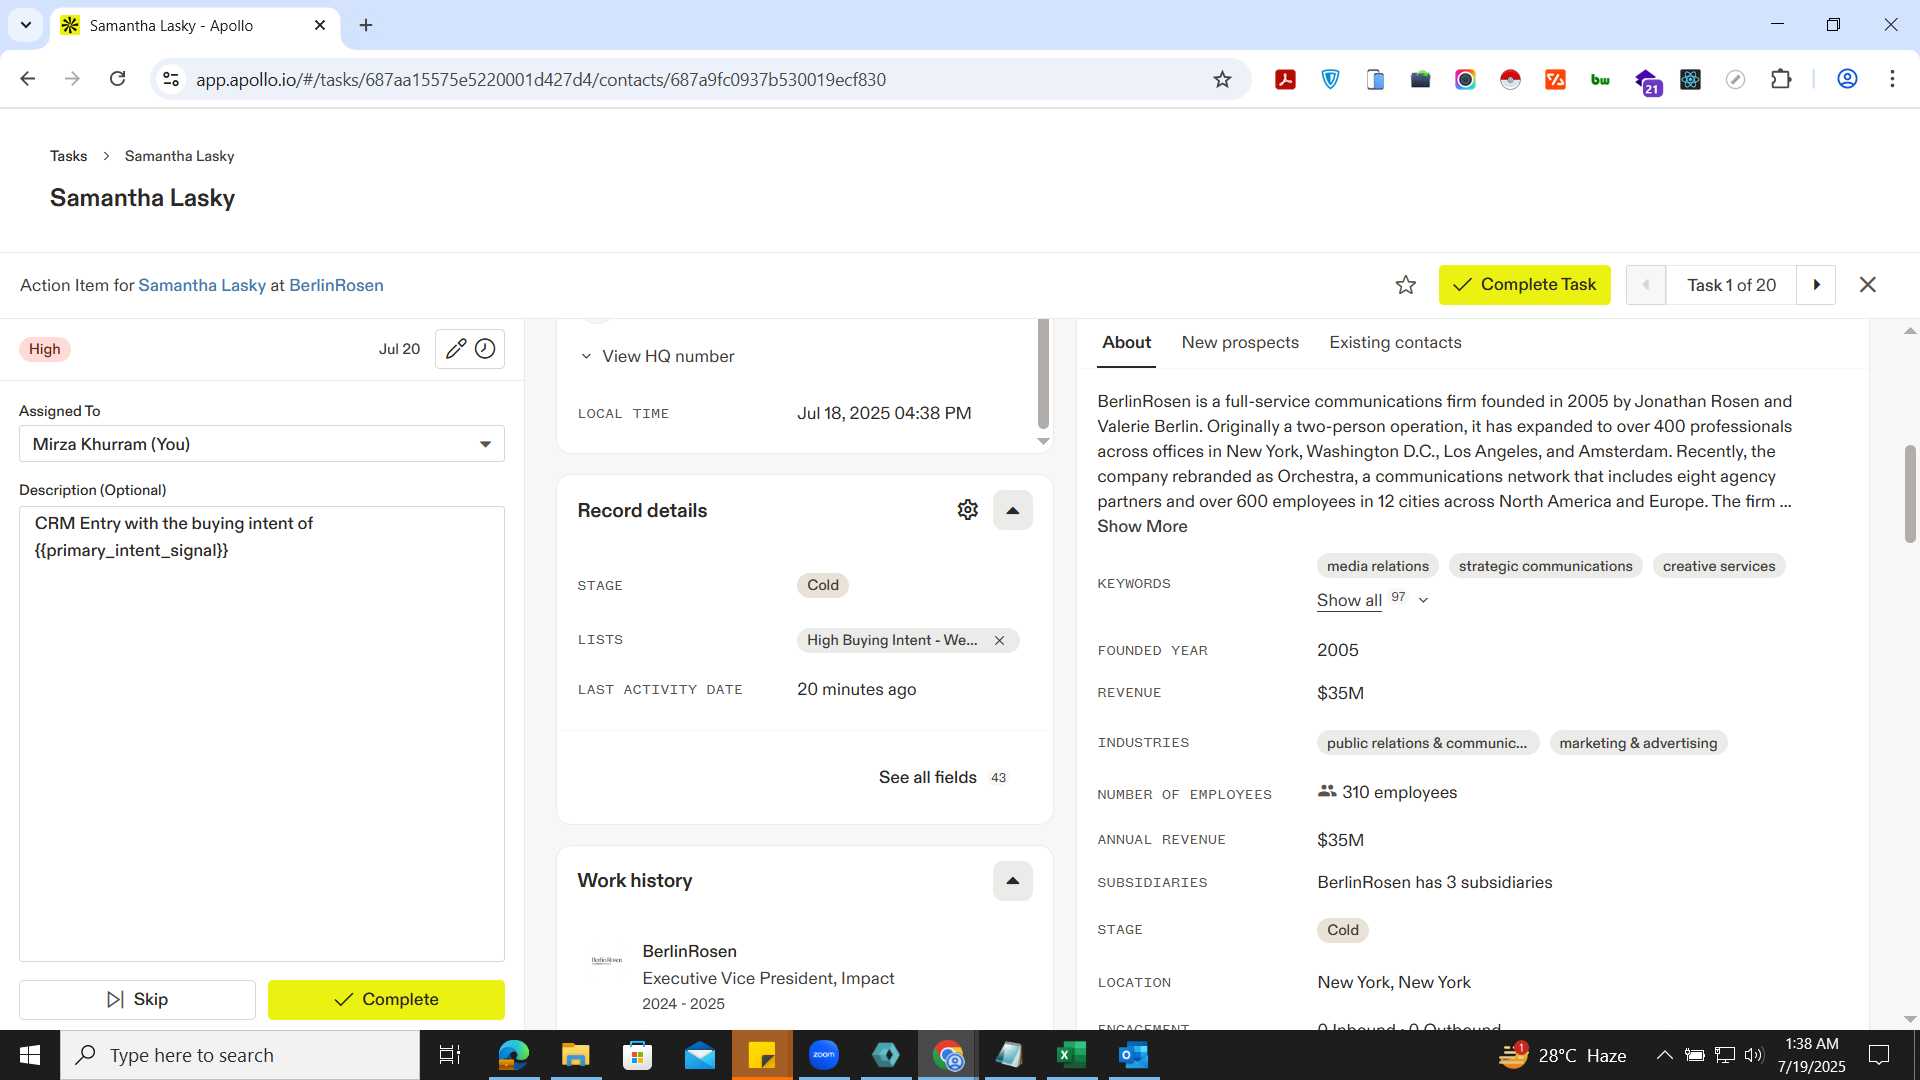This screenshot has height=1080, width=1920.
Task: Open Microsoft Edge from the taskbar
Action: pos(513,1055)
